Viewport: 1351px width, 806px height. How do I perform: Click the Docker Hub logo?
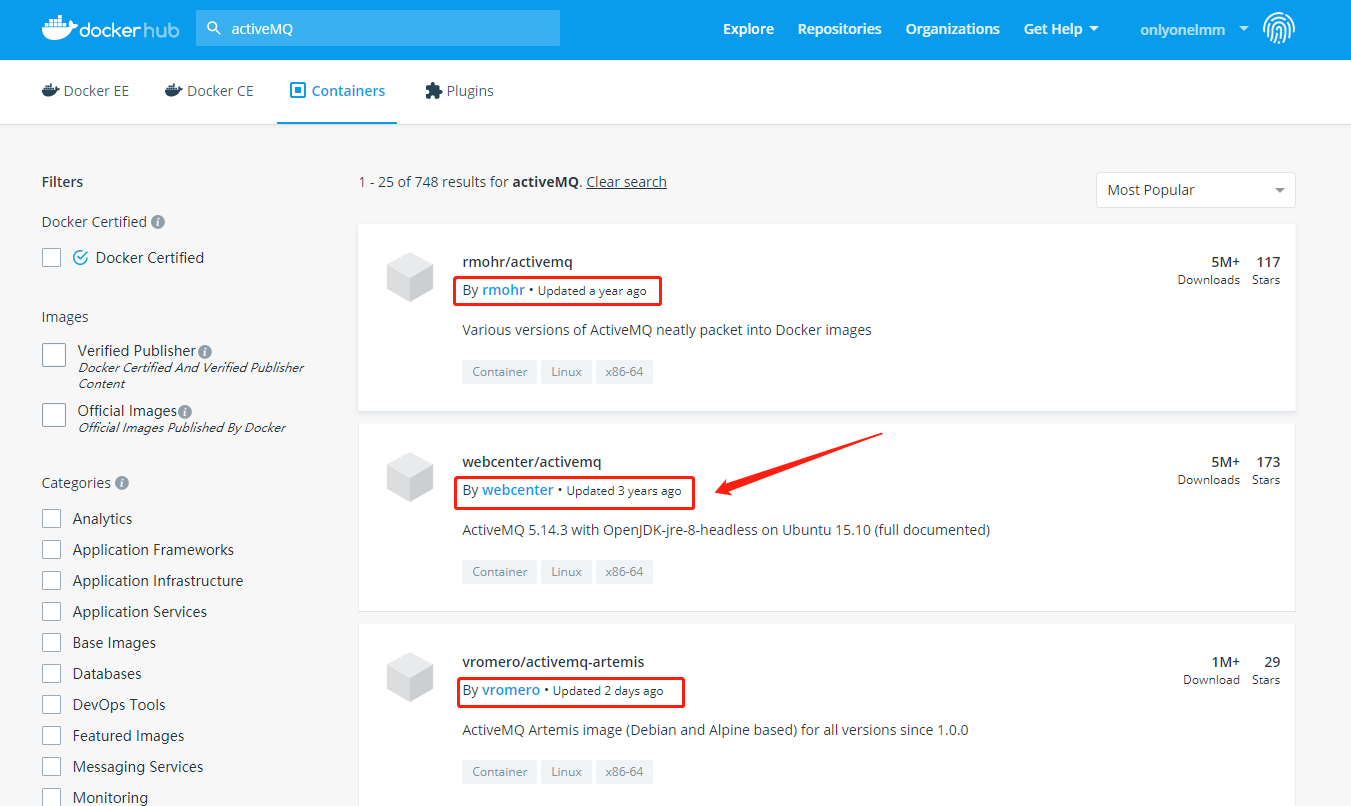coord(110,28)
